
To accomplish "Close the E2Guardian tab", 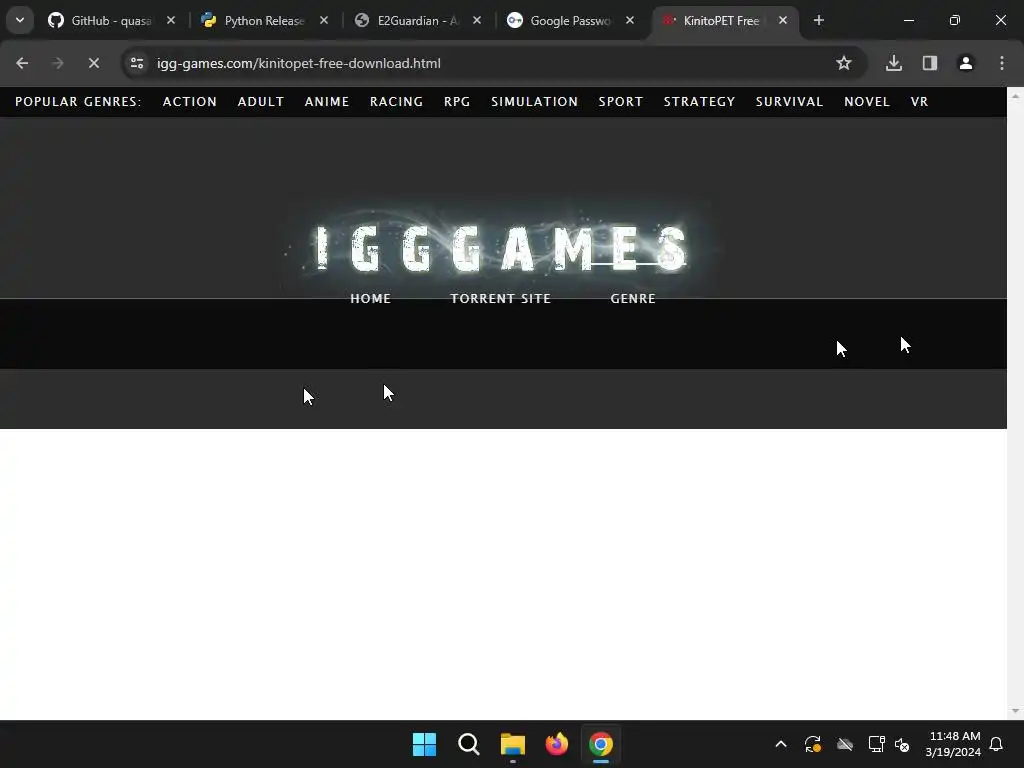I will click(x=477, y=20).
